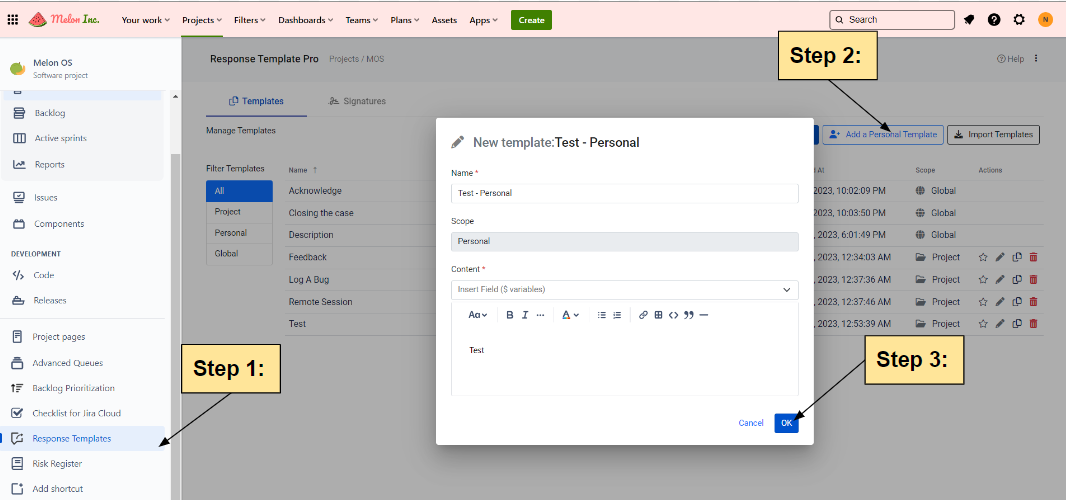Cancel the new template dialog
This screenshot has height=500, width=1066.
click(750, 423)
